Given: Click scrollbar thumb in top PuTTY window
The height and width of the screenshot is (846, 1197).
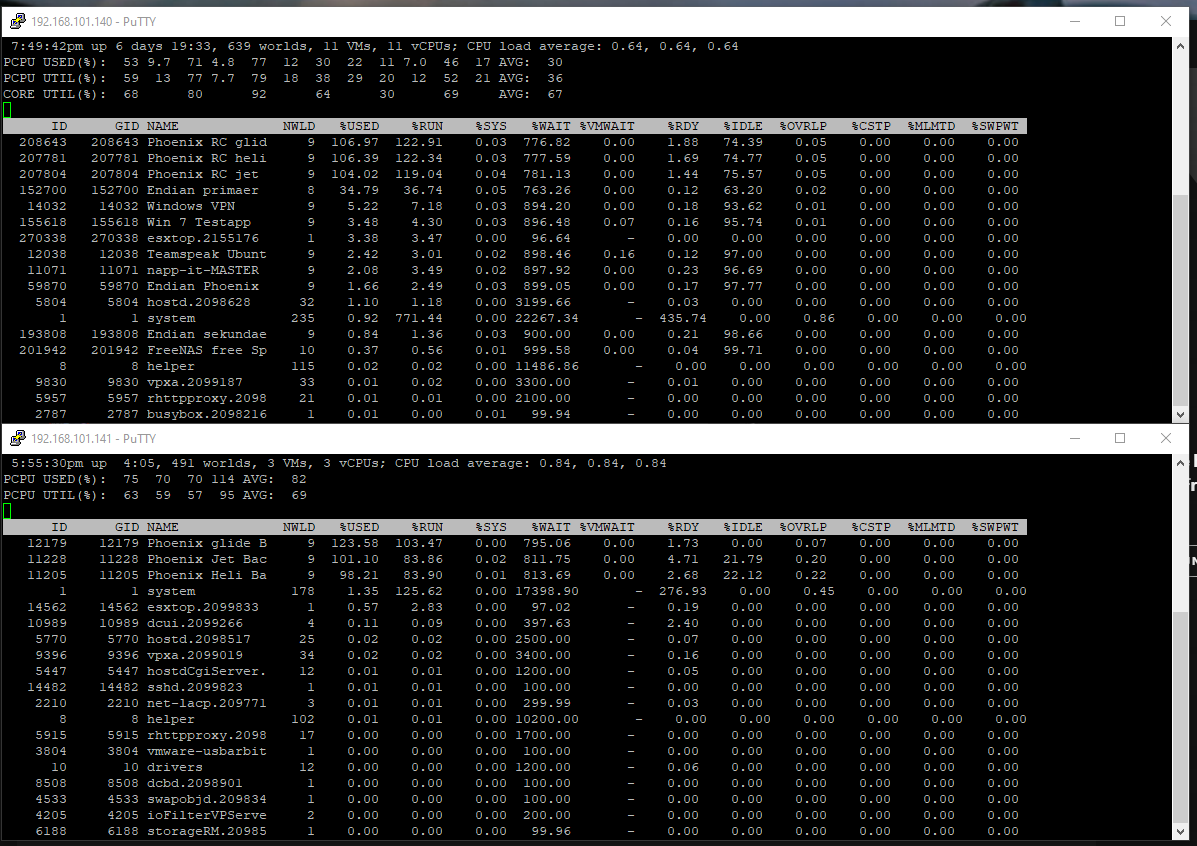Looking at the screenshot, I should pyautogui.click(x=1180, y=300).
